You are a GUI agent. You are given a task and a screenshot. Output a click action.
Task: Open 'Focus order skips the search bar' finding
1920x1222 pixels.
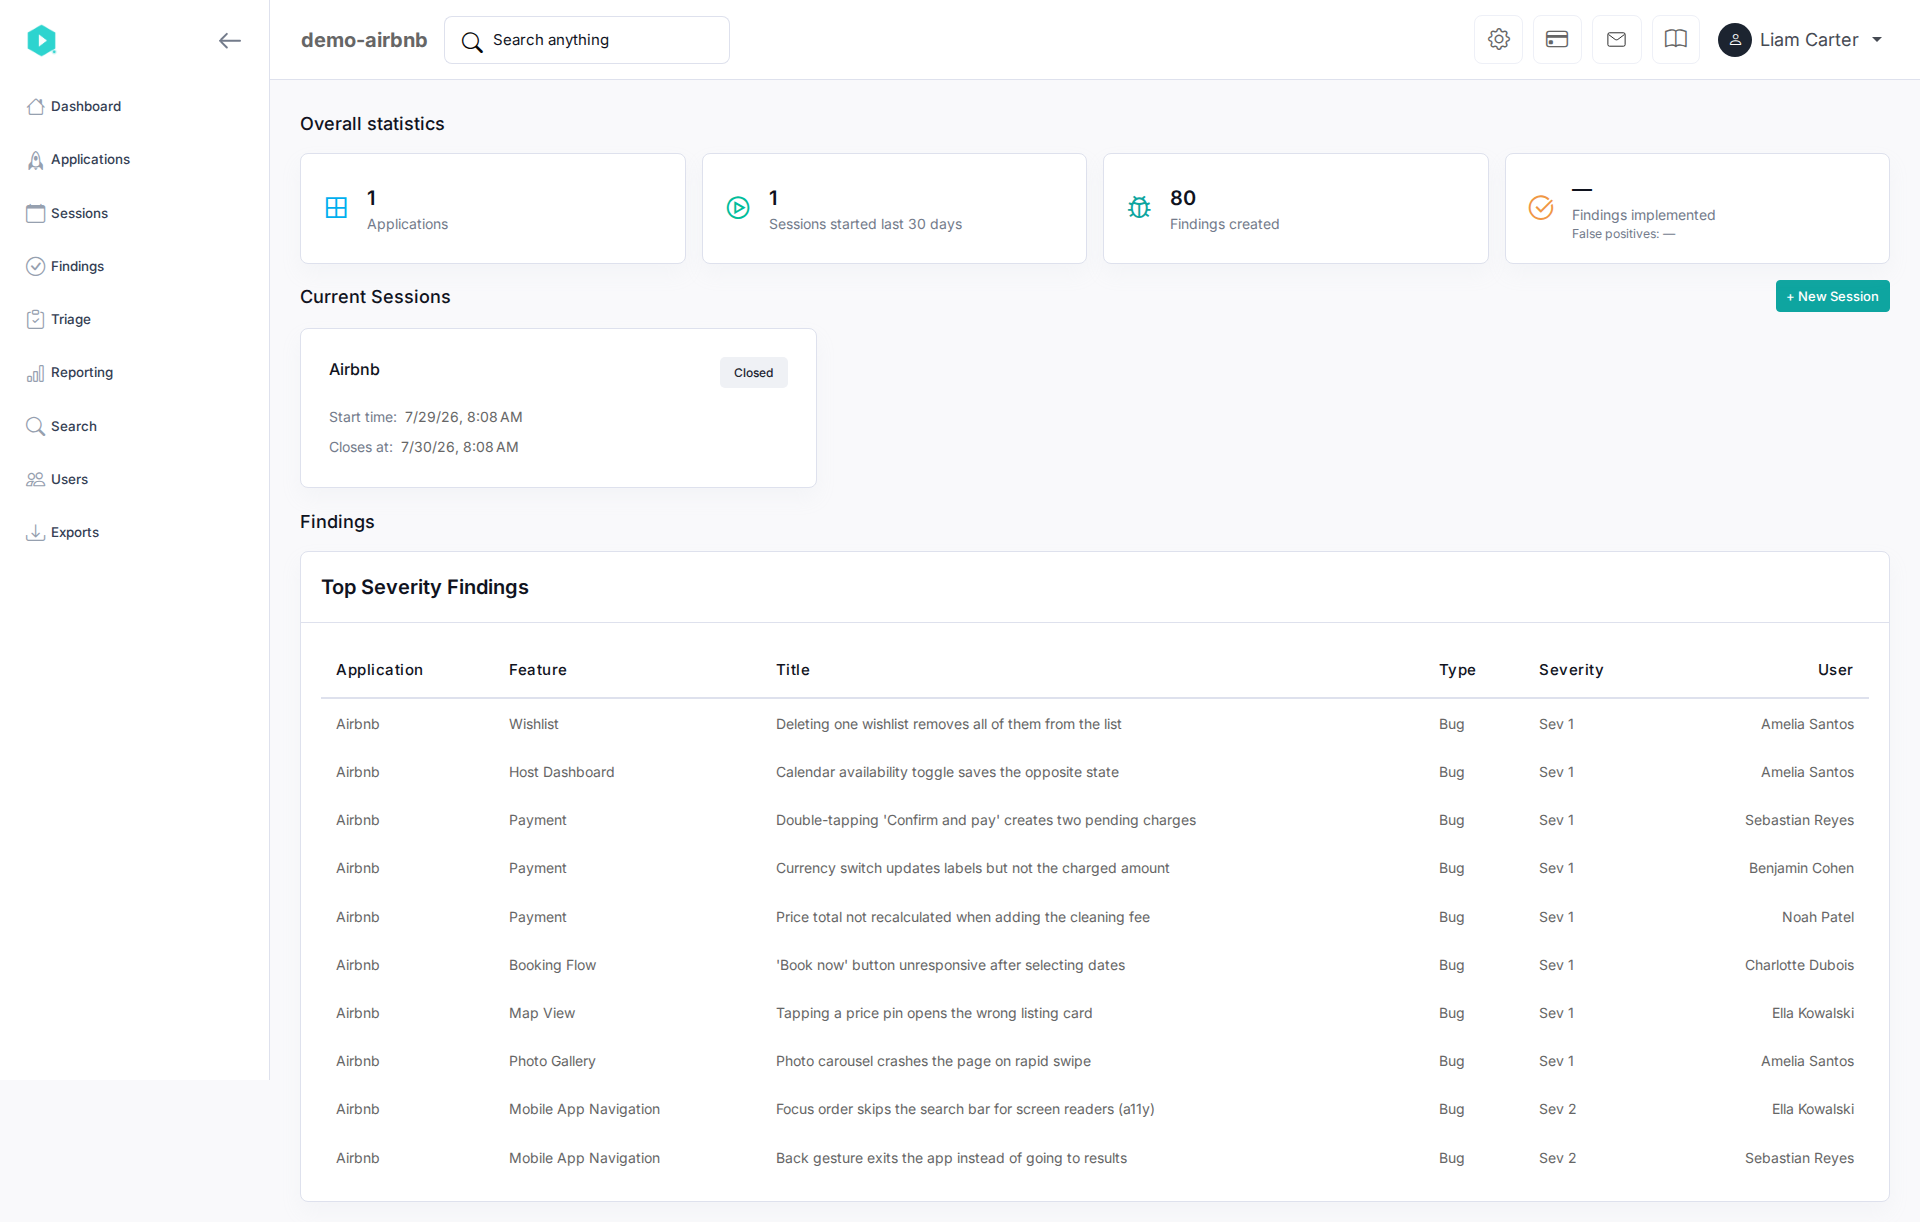click(1095, 1109)
